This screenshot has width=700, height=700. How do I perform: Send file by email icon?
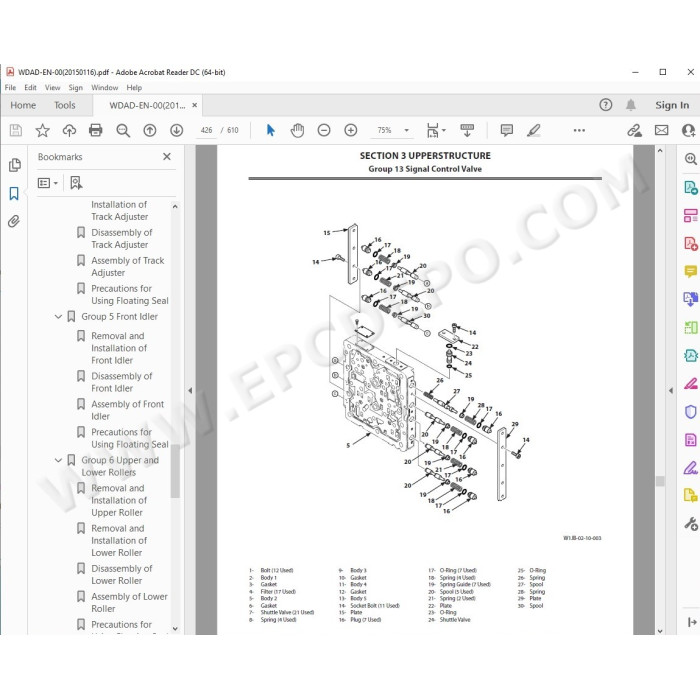(x=661, y=130)
